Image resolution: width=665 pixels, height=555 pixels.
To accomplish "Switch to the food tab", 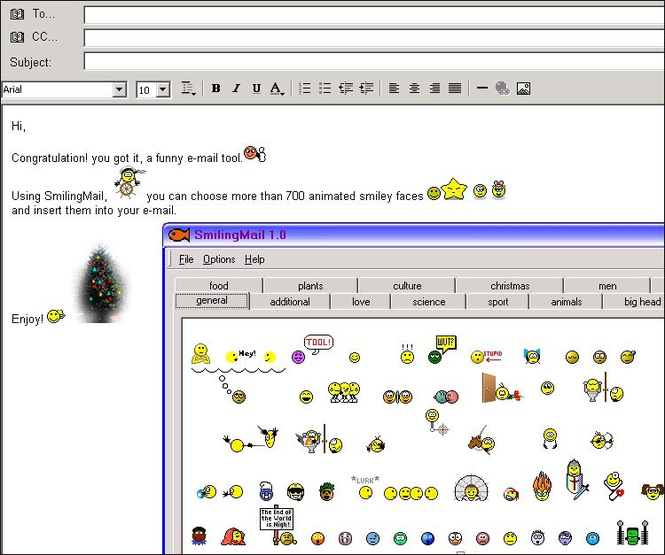I will (219, 285).
